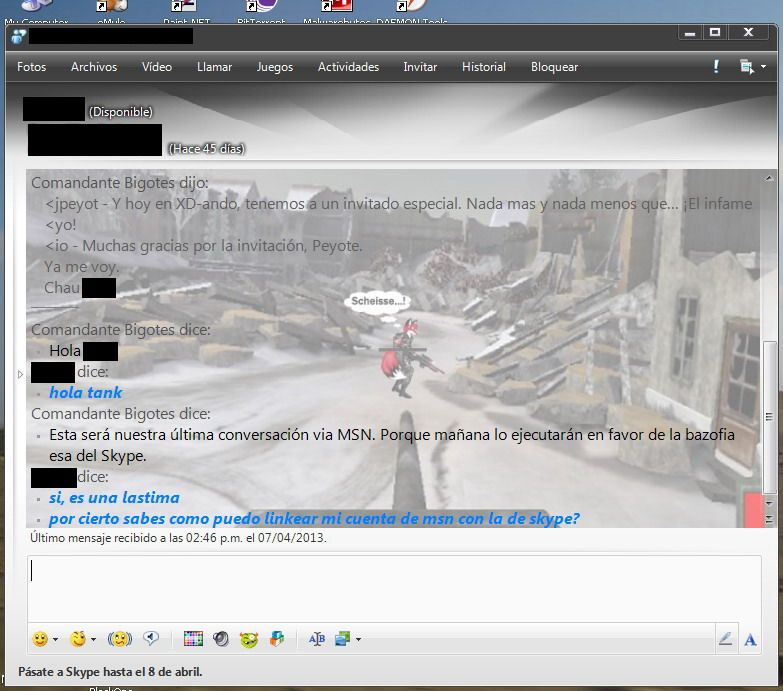Open the show menu options icon
The width and height of the screenshot is (783, 691).
tap(747, 66)
